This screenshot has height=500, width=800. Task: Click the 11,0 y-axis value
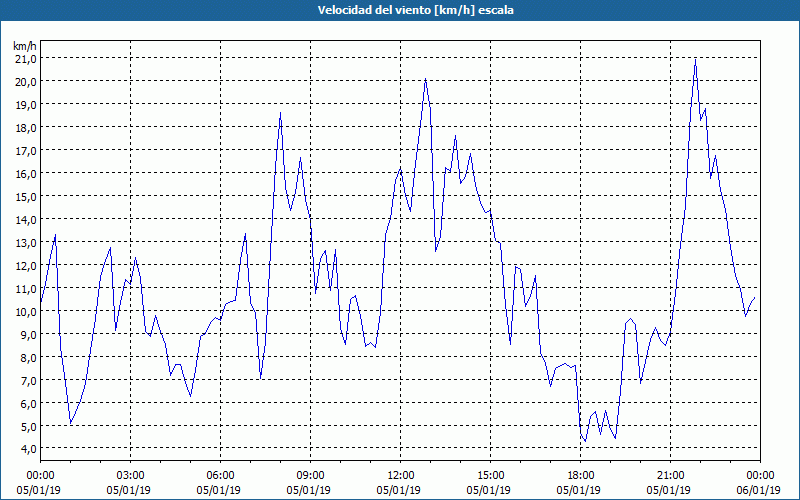click(26, 288)
